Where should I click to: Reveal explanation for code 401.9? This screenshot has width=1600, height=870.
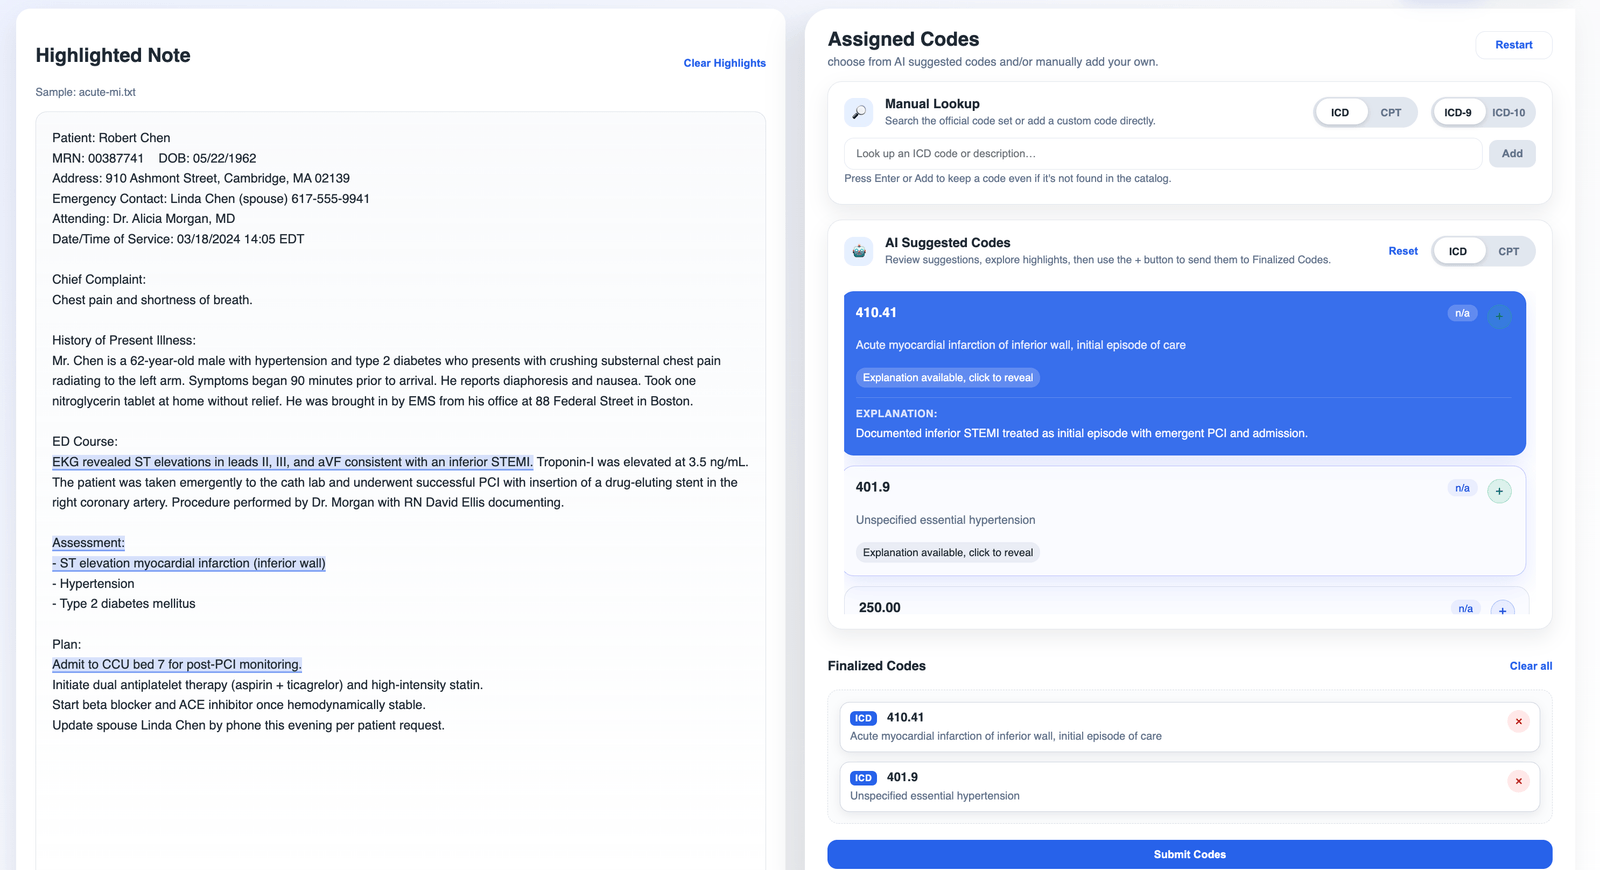tap(948, 552)
